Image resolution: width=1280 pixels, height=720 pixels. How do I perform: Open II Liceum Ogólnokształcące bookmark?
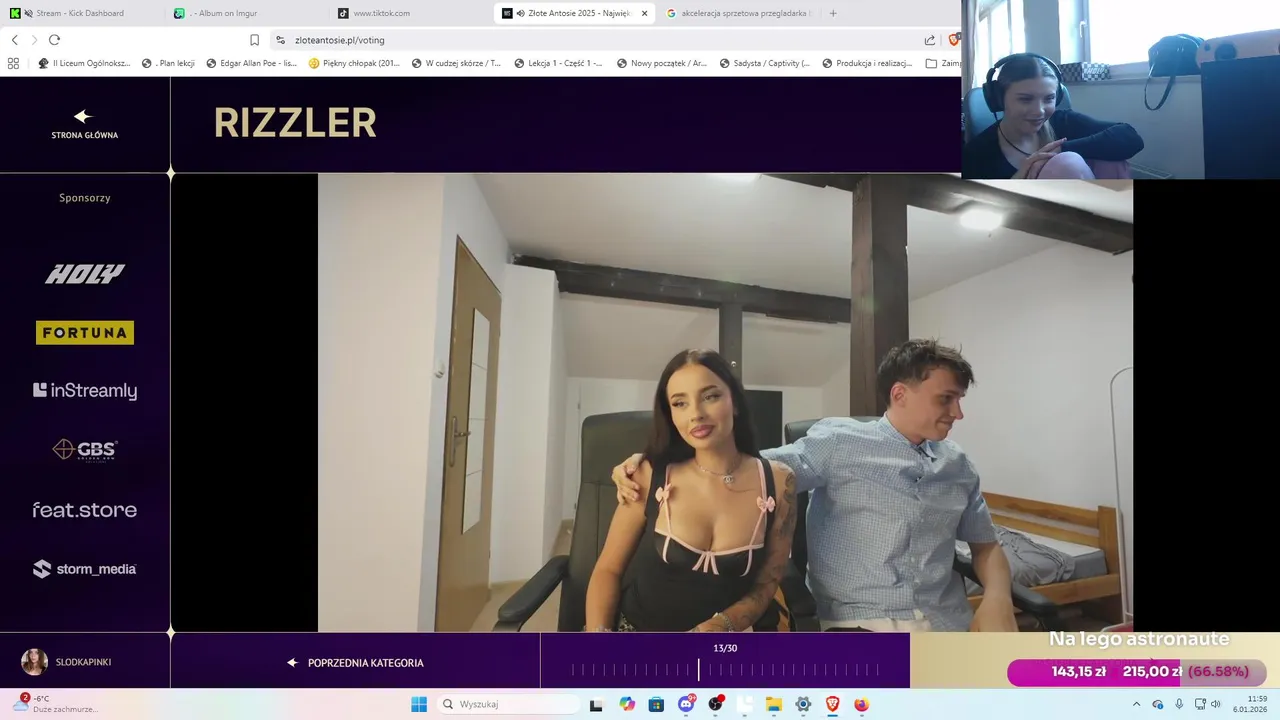coord(84,63)
